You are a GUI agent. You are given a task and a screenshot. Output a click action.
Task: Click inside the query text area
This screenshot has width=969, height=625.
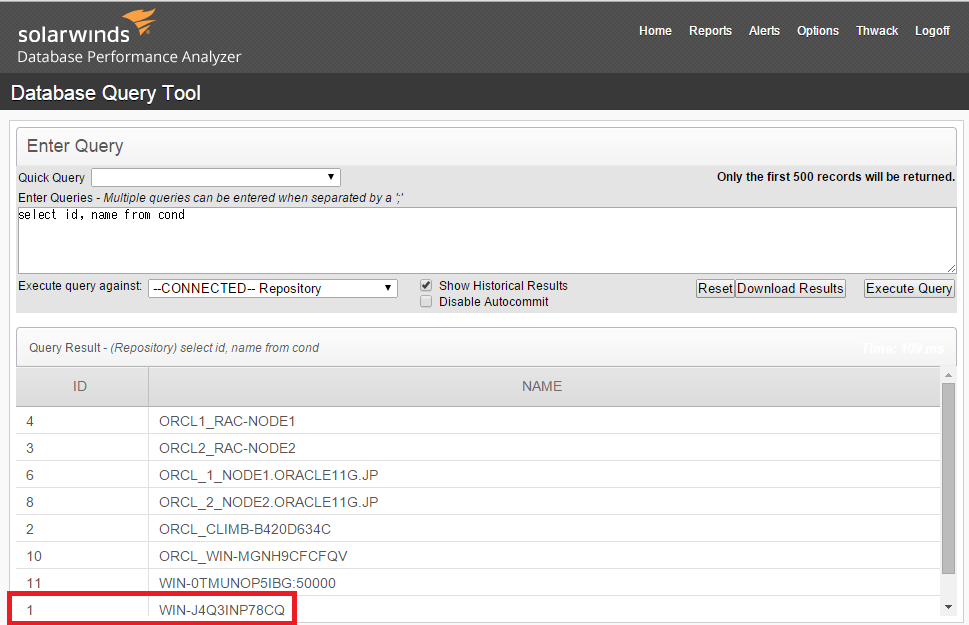pos(487,240)
